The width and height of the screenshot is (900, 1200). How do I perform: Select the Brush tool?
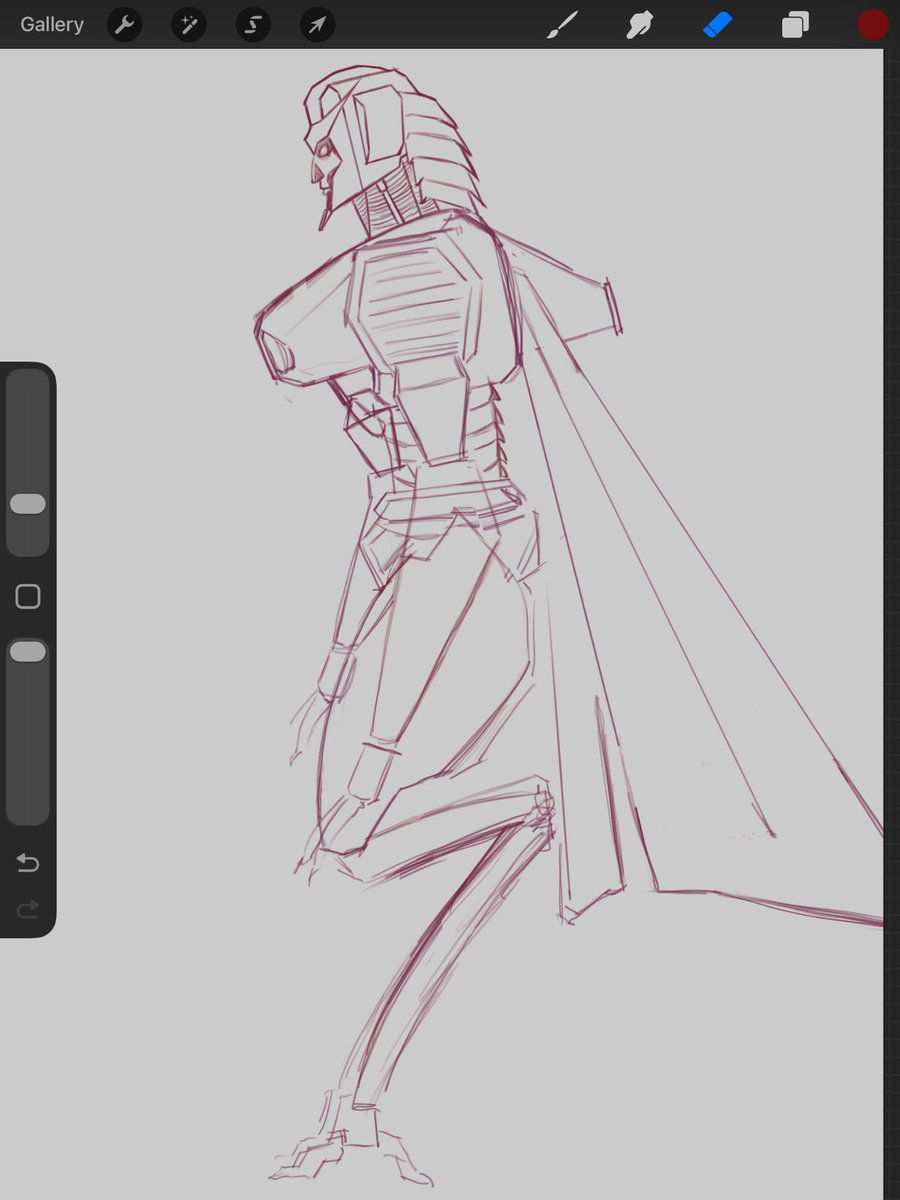tap(563, 24)
